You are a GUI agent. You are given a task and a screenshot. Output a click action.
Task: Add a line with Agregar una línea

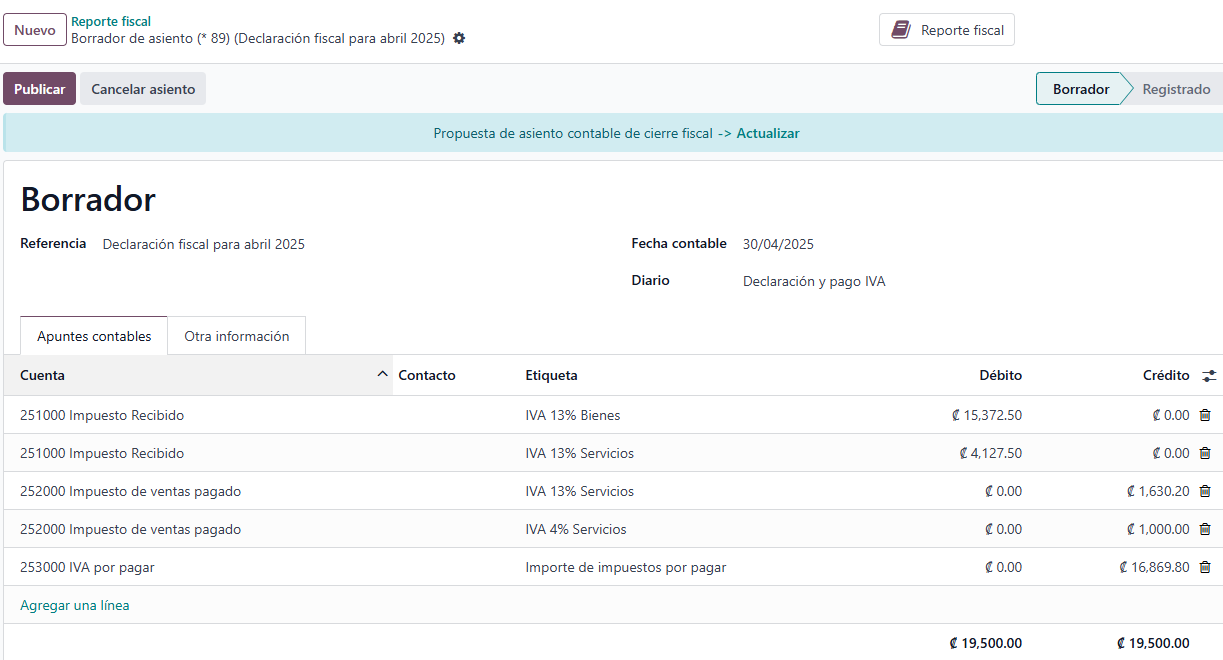pos(75,605)
